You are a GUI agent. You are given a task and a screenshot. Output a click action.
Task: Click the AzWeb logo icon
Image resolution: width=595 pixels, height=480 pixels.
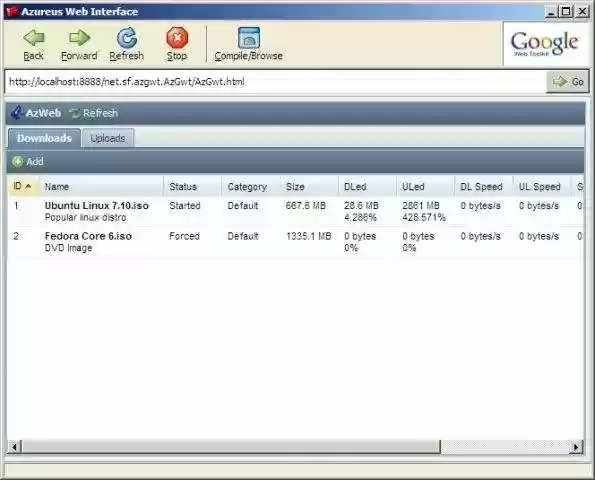point(16,113)
